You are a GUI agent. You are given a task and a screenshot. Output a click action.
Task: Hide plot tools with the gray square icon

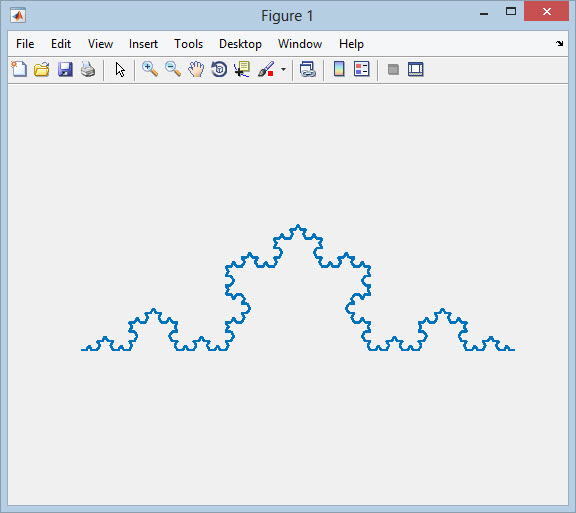[x=393, y=69]
